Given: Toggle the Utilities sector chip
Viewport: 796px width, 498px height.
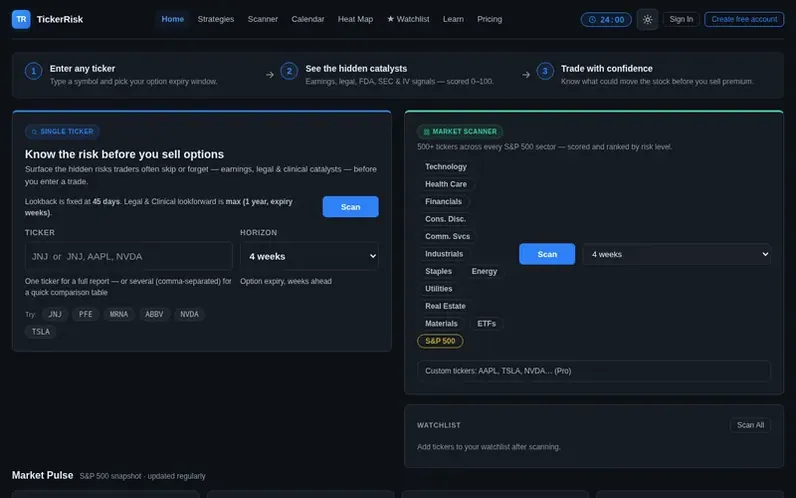Looking at the screenshot, I should point(439,288).
